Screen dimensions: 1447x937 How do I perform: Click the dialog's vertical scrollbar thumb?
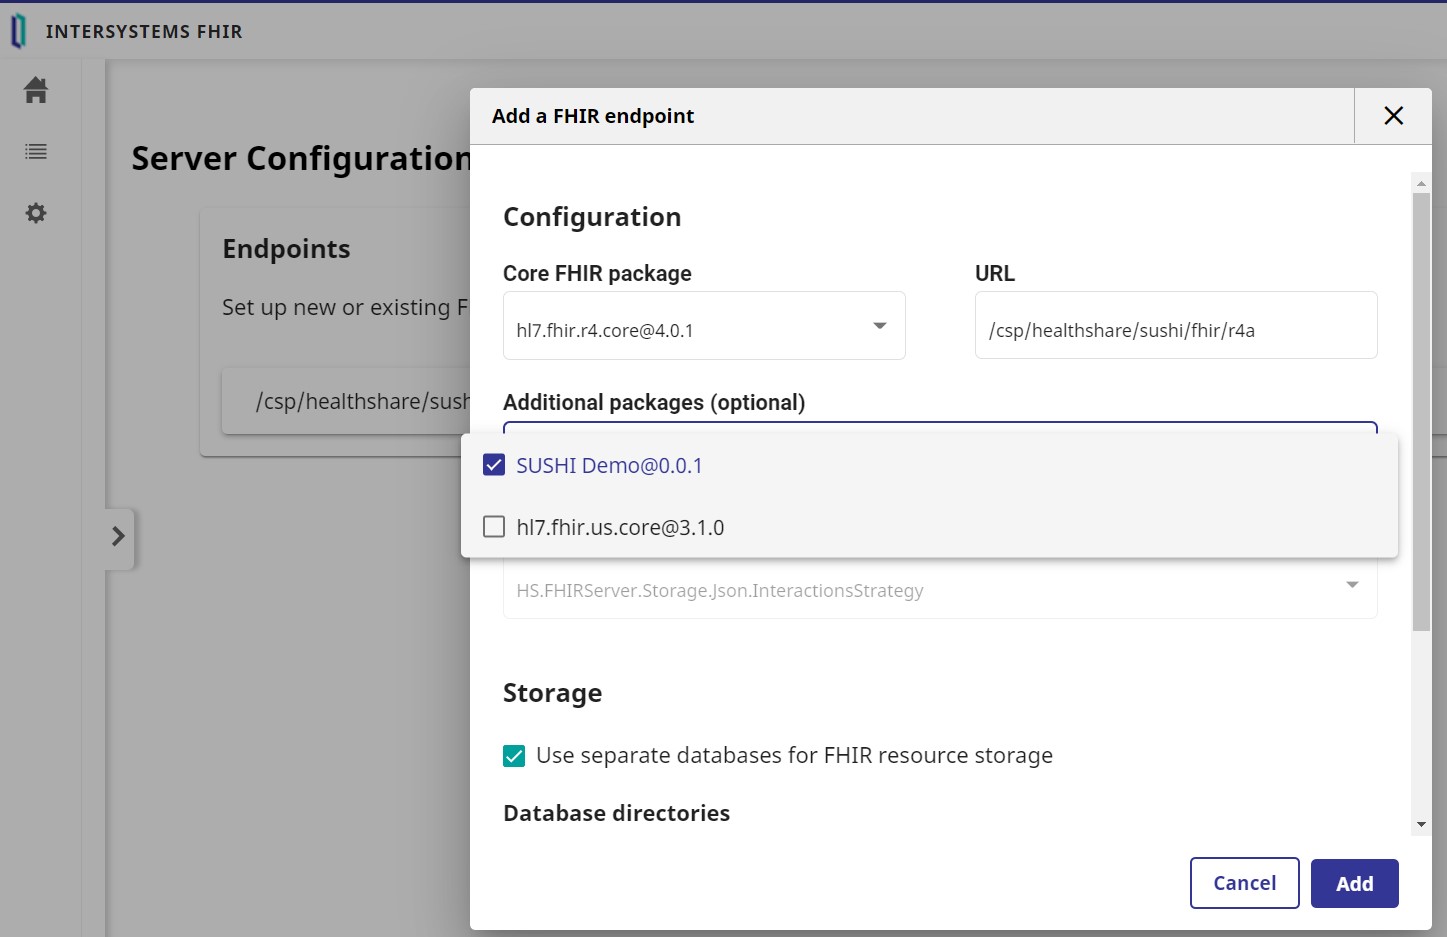click(x=1421, y=410)
